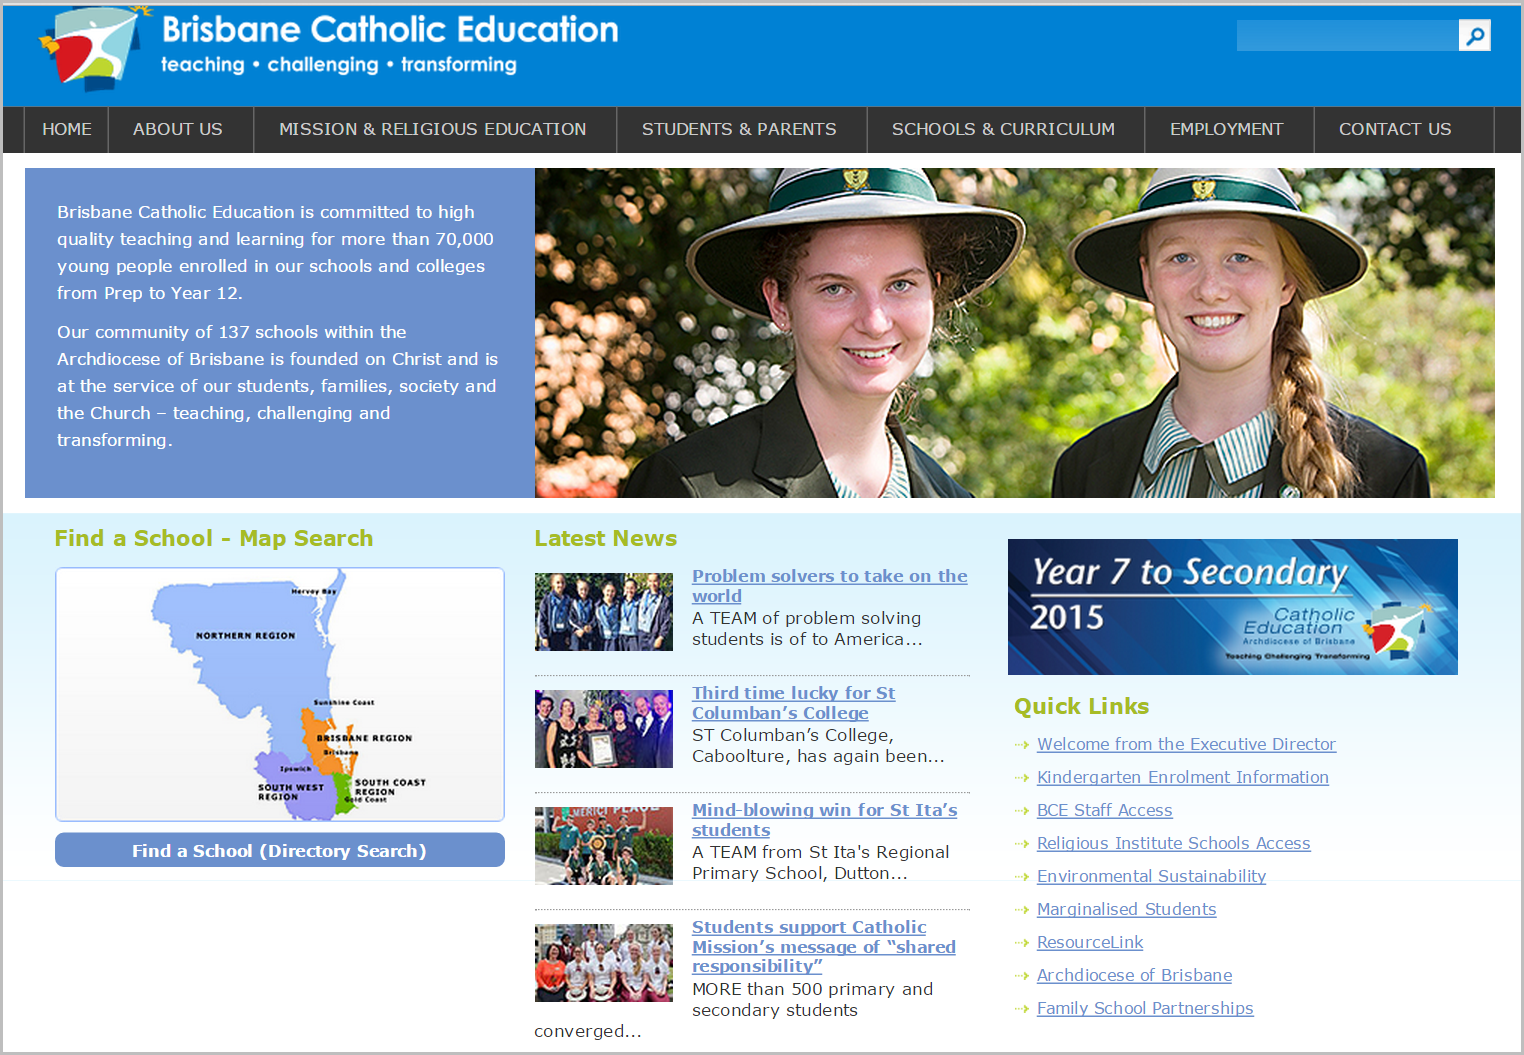Click the Quick Links heading
Viewport: 1524px width, 1055px height.
click(x=1081, y=706)
